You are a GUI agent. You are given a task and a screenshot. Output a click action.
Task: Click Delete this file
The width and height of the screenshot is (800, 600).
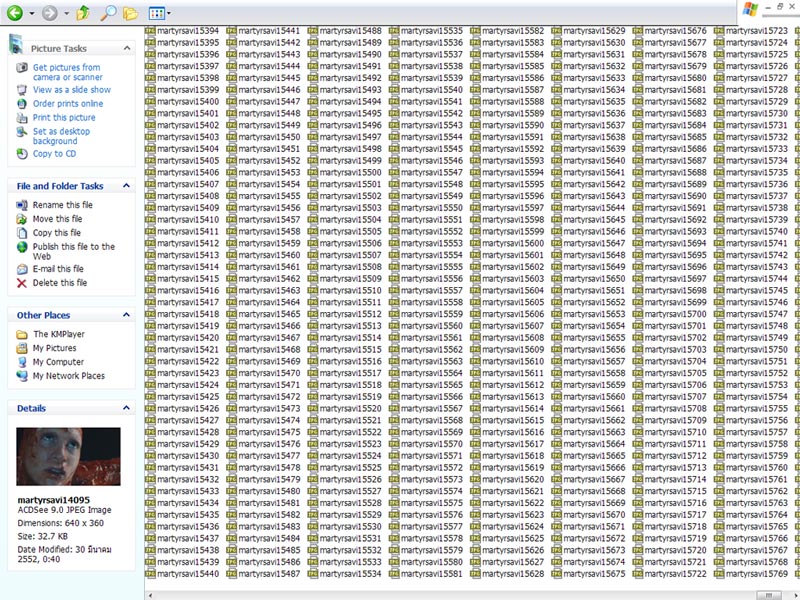(60, 282)
